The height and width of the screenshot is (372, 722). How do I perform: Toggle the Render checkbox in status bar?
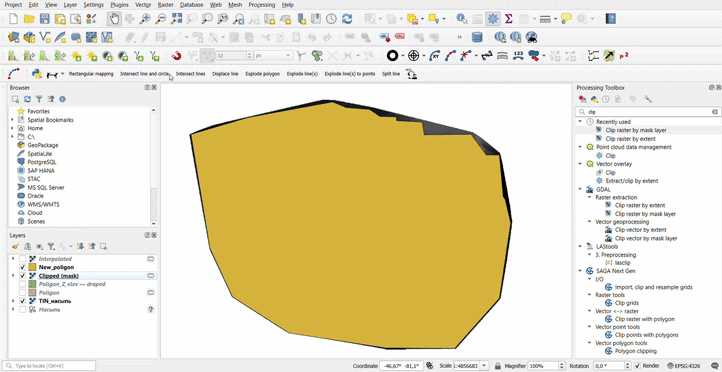[x=637, y=366]
